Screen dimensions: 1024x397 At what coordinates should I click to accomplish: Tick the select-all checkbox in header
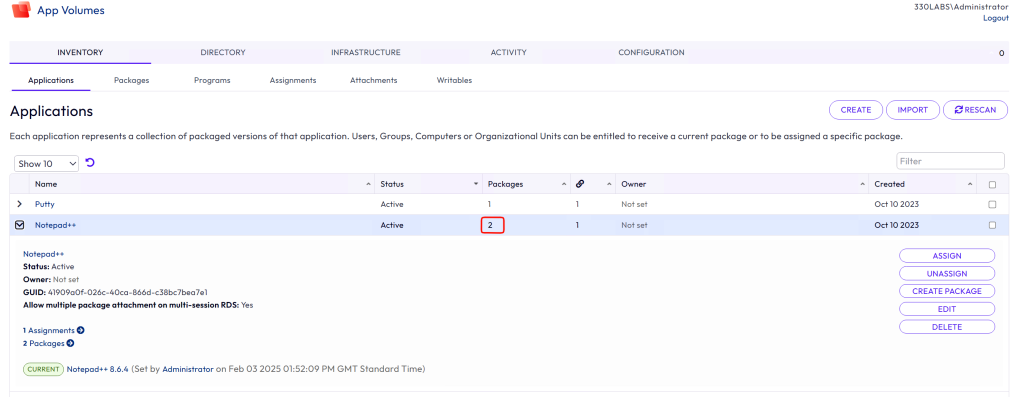[x=993, y=185]
